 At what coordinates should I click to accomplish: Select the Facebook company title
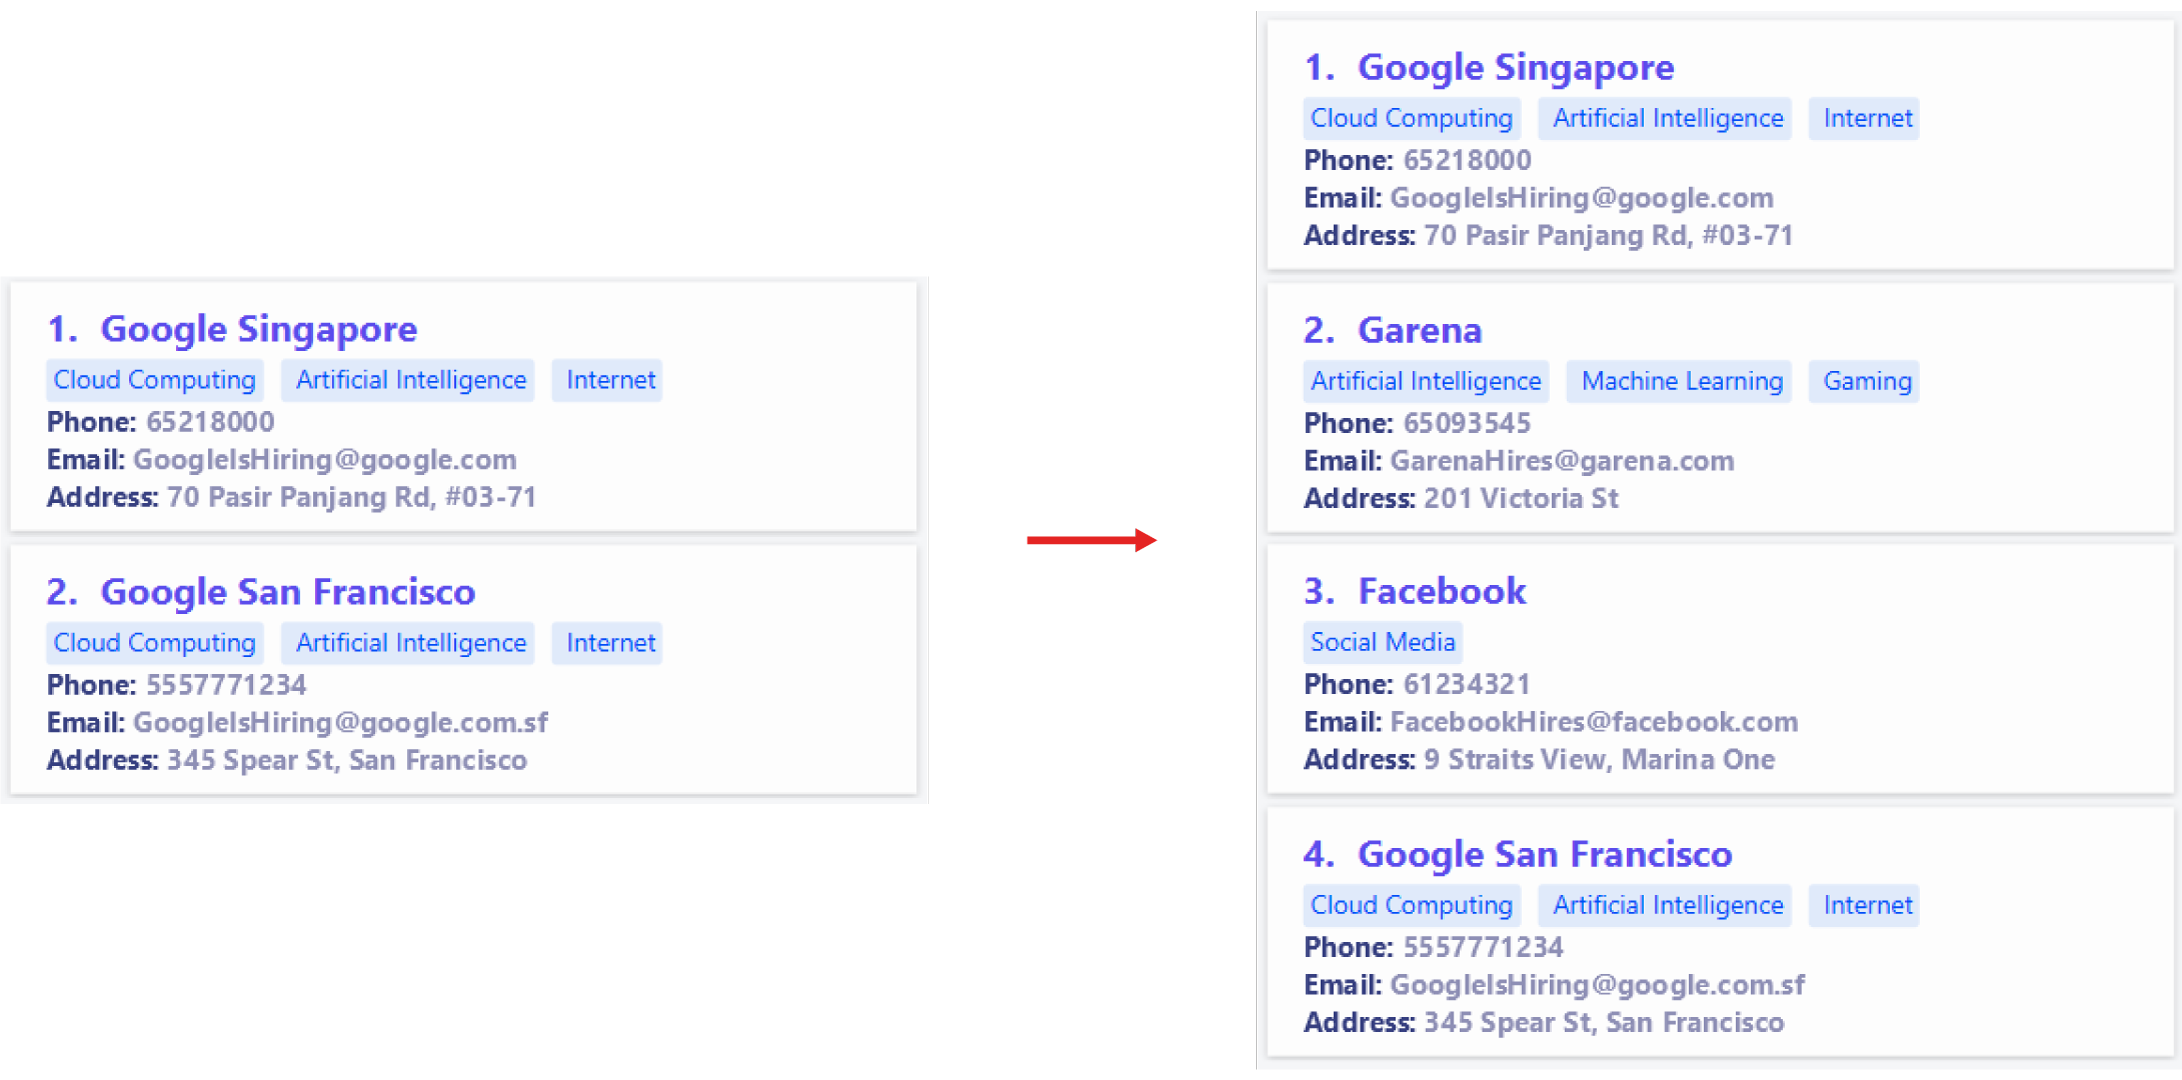tap(1442, 591)
